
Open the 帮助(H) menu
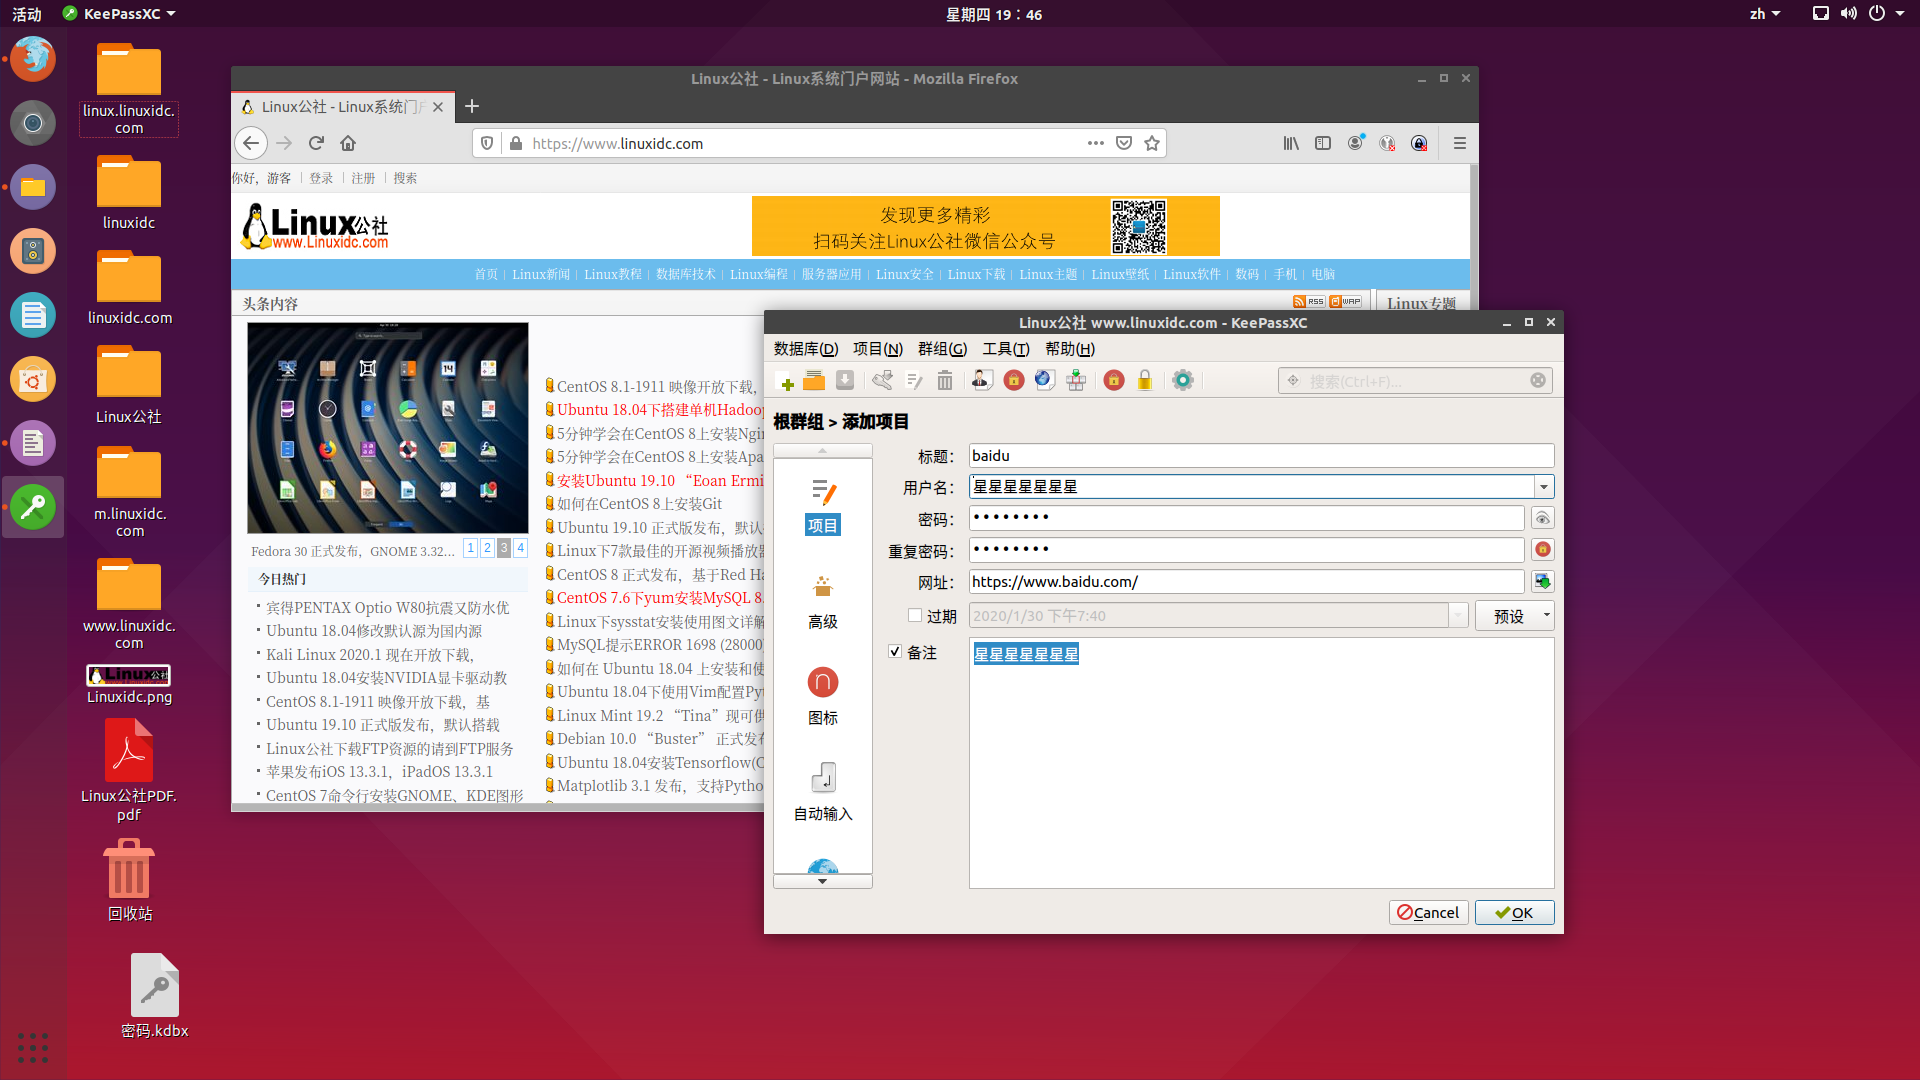(x=1070, y=349)
